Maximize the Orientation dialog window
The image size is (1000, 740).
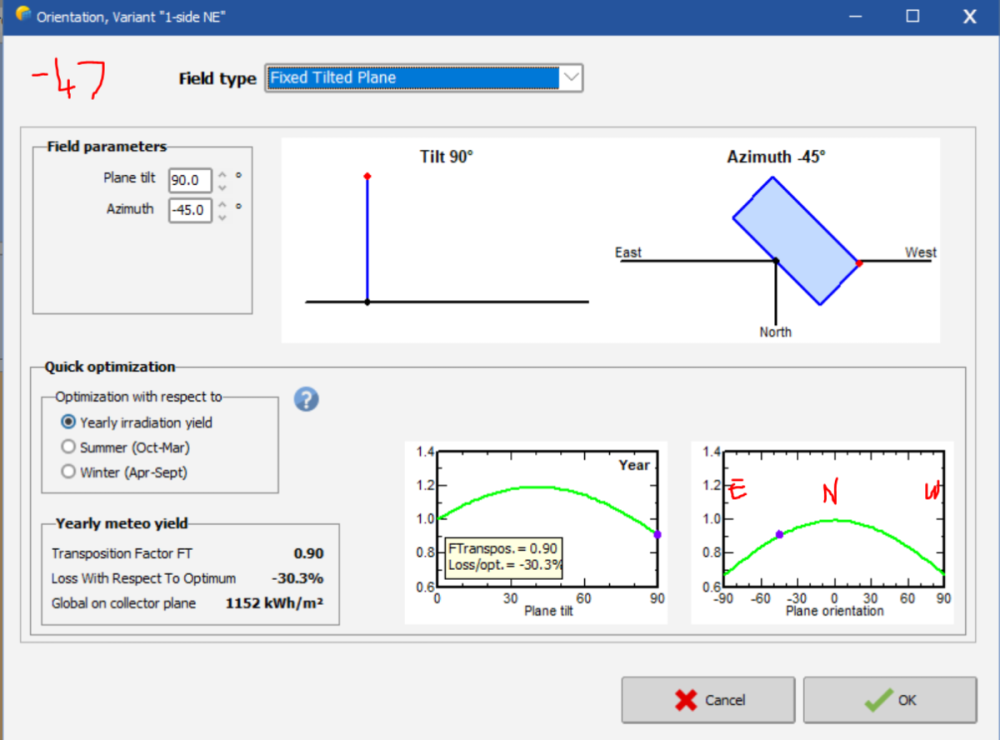(x=912, y=16)
